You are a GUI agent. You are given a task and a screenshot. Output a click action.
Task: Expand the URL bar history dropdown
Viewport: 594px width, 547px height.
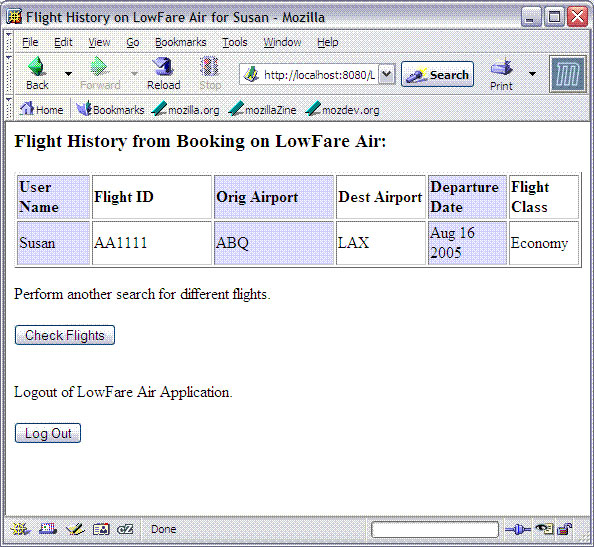(x=386, y=74)
